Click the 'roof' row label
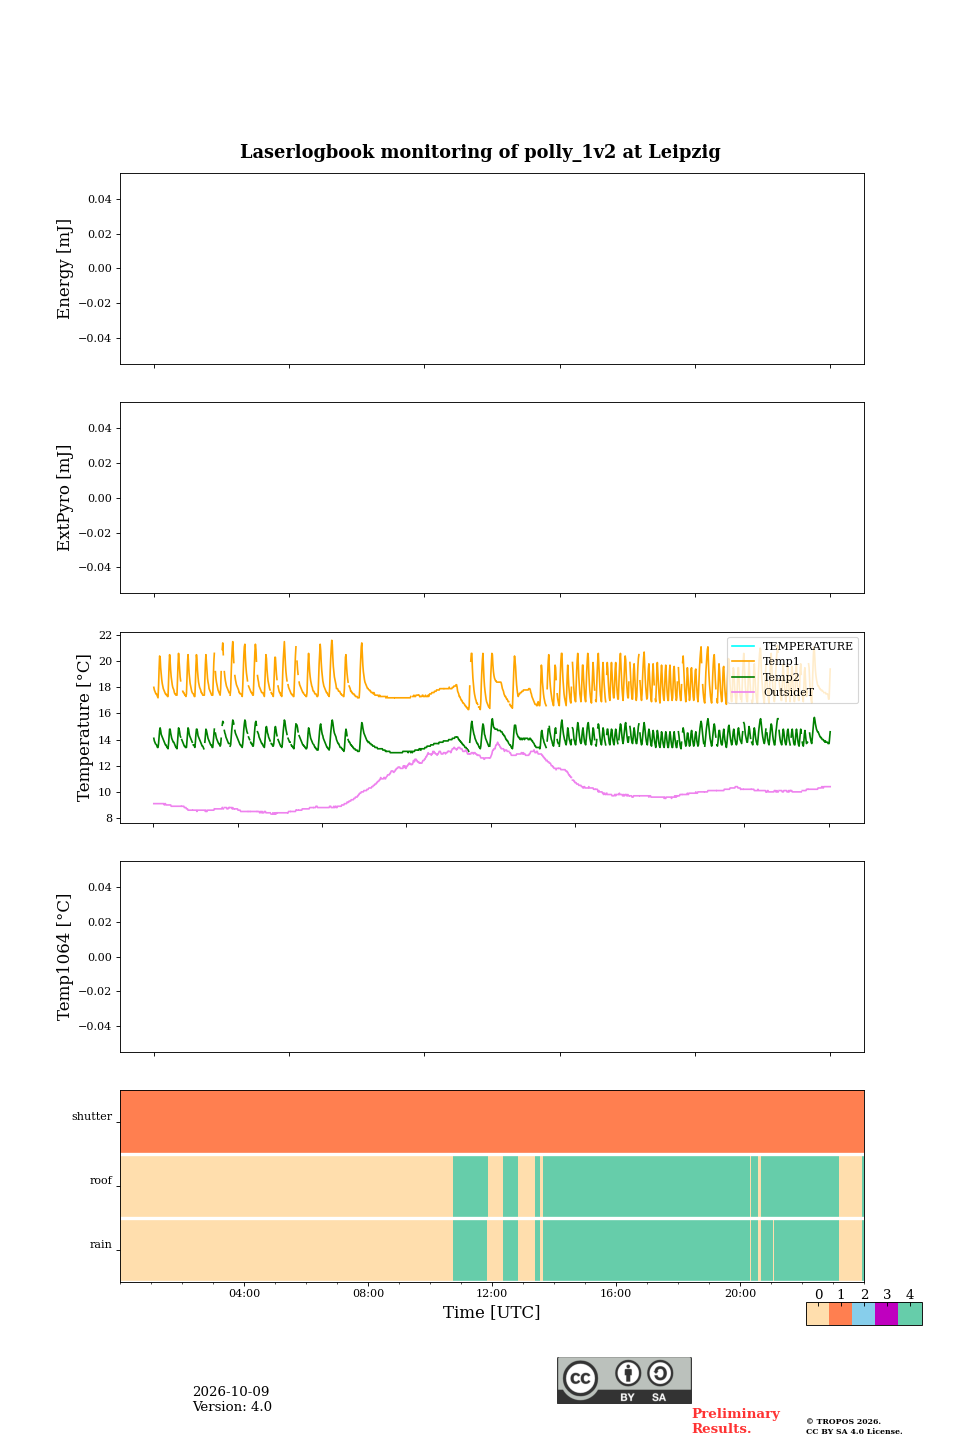 click(x=101, y=1180)
